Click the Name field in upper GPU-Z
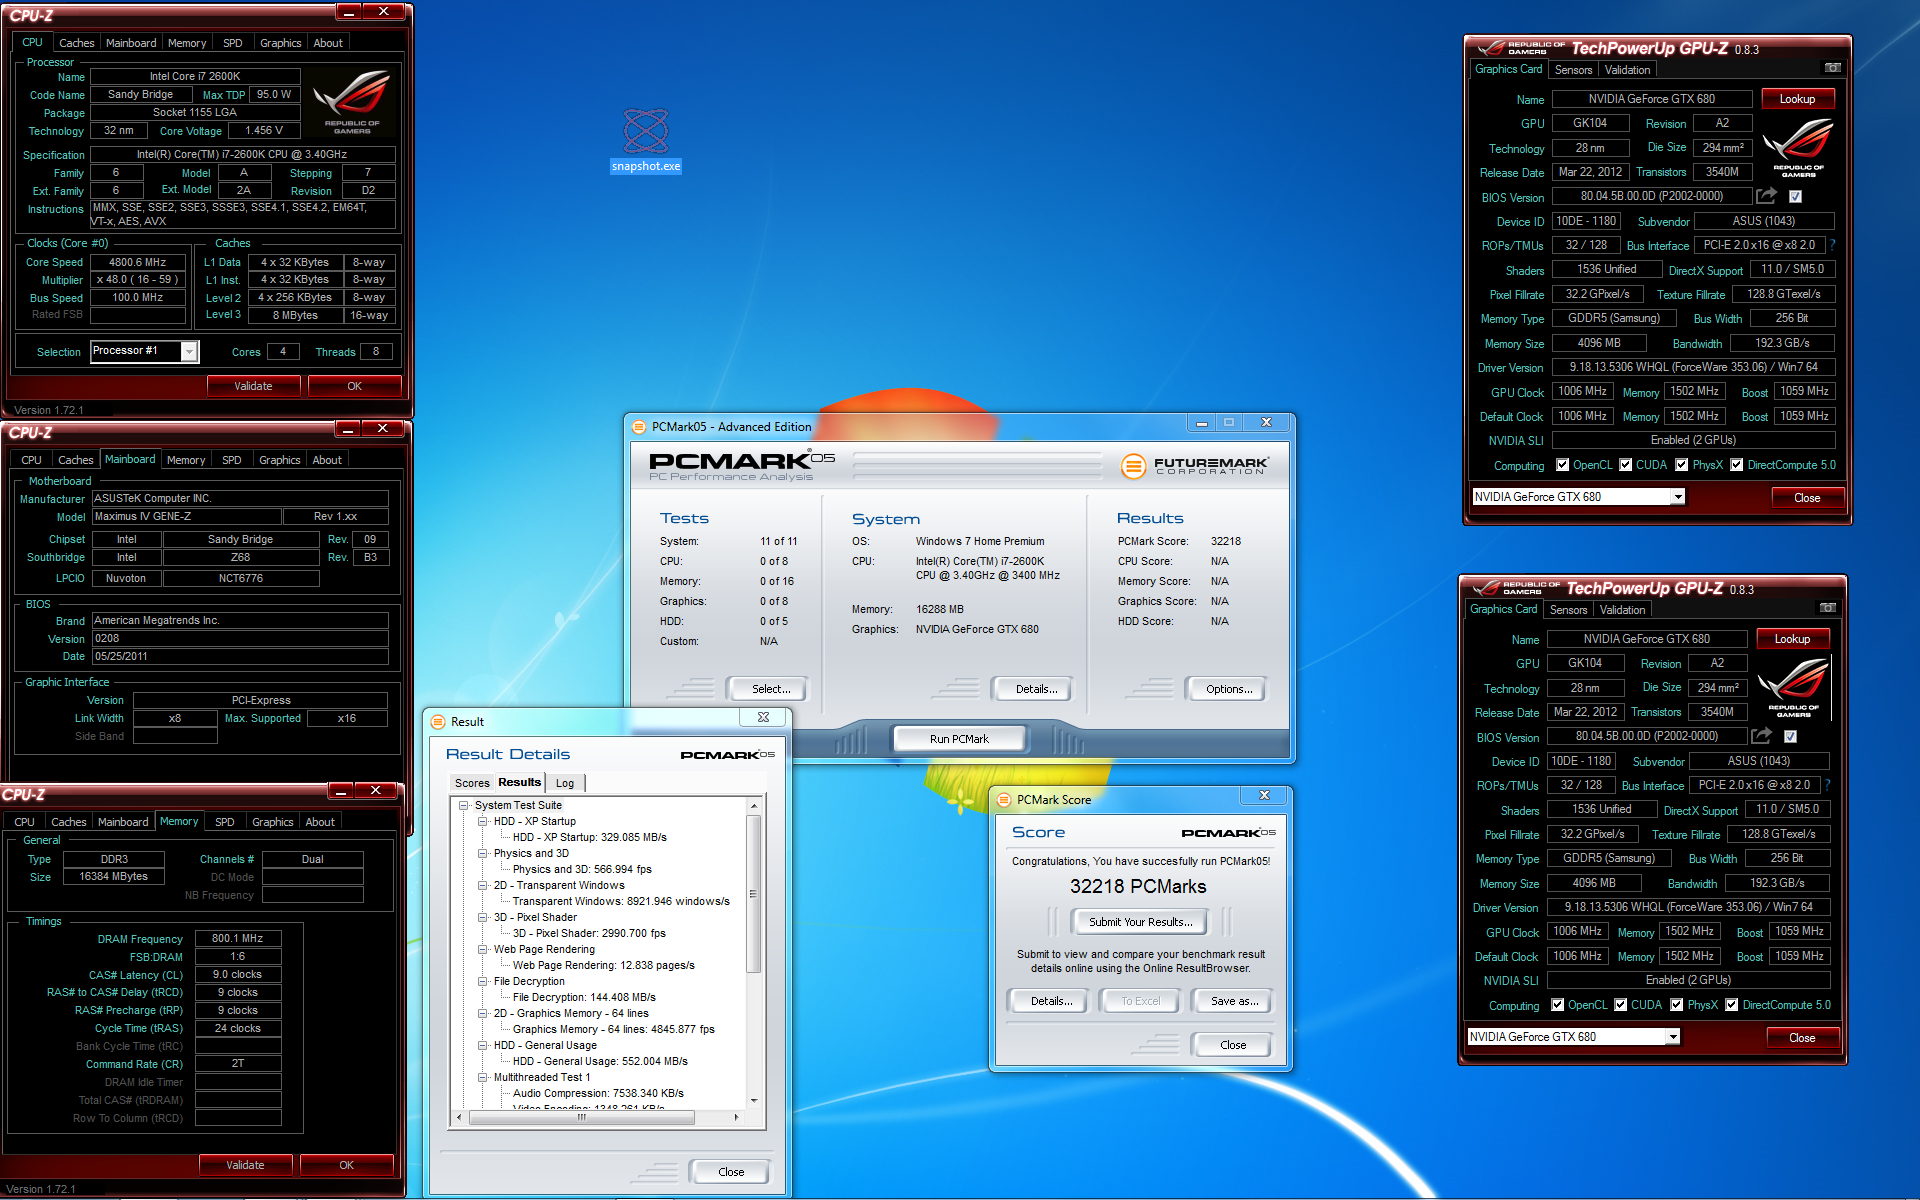This screenshot has width=1920, height=1200. tap(1651, 99)
